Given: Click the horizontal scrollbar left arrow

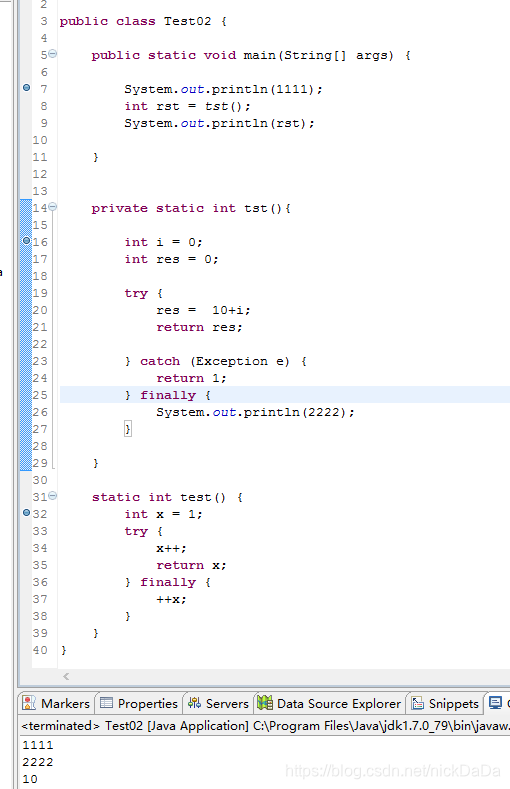Looking at the screenshot, I should (x=66, y=676).
